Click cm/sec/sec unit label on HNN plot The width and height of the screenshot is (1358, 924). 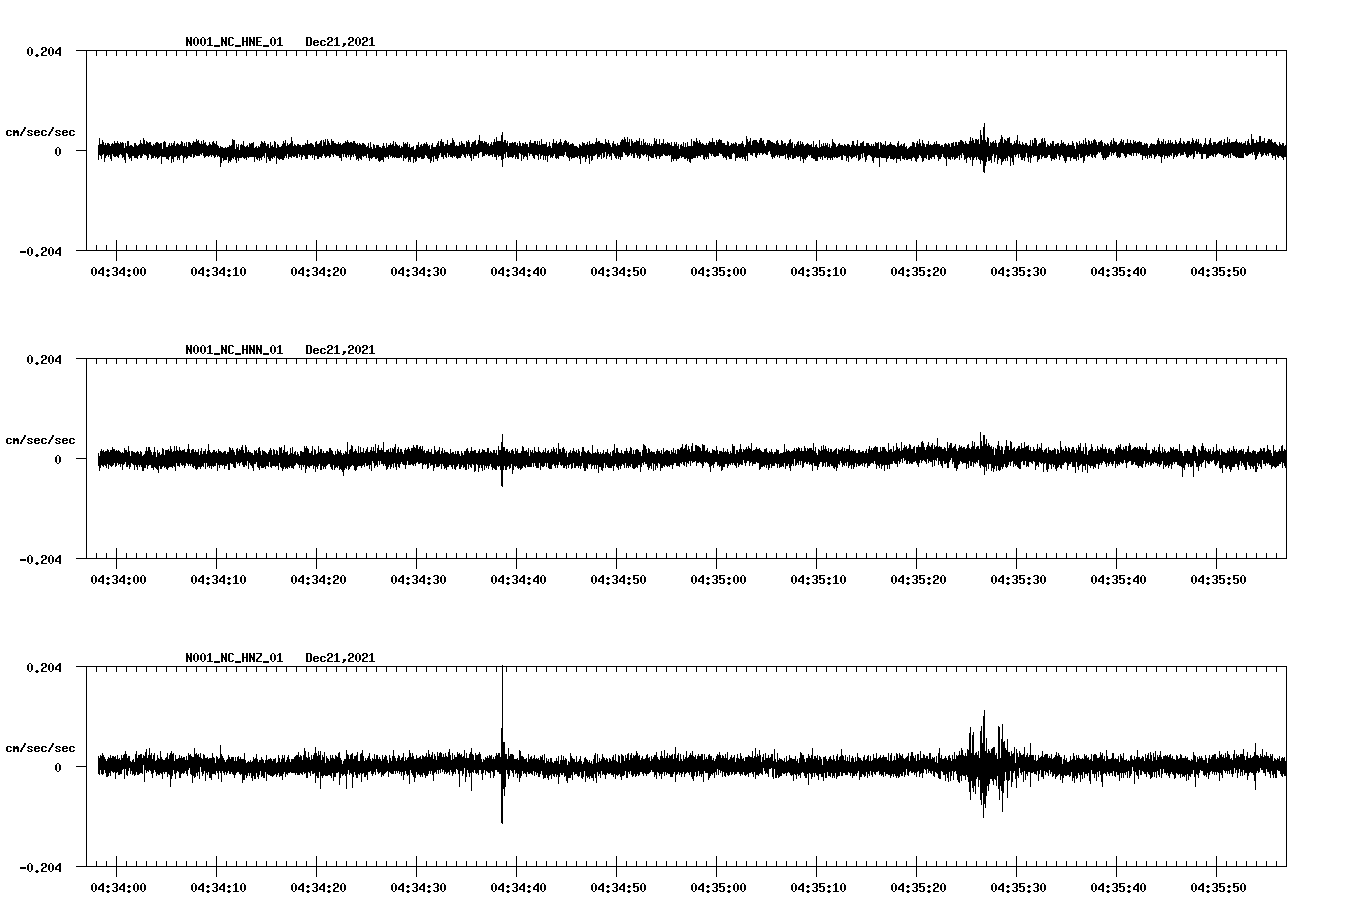coord(40,440)
